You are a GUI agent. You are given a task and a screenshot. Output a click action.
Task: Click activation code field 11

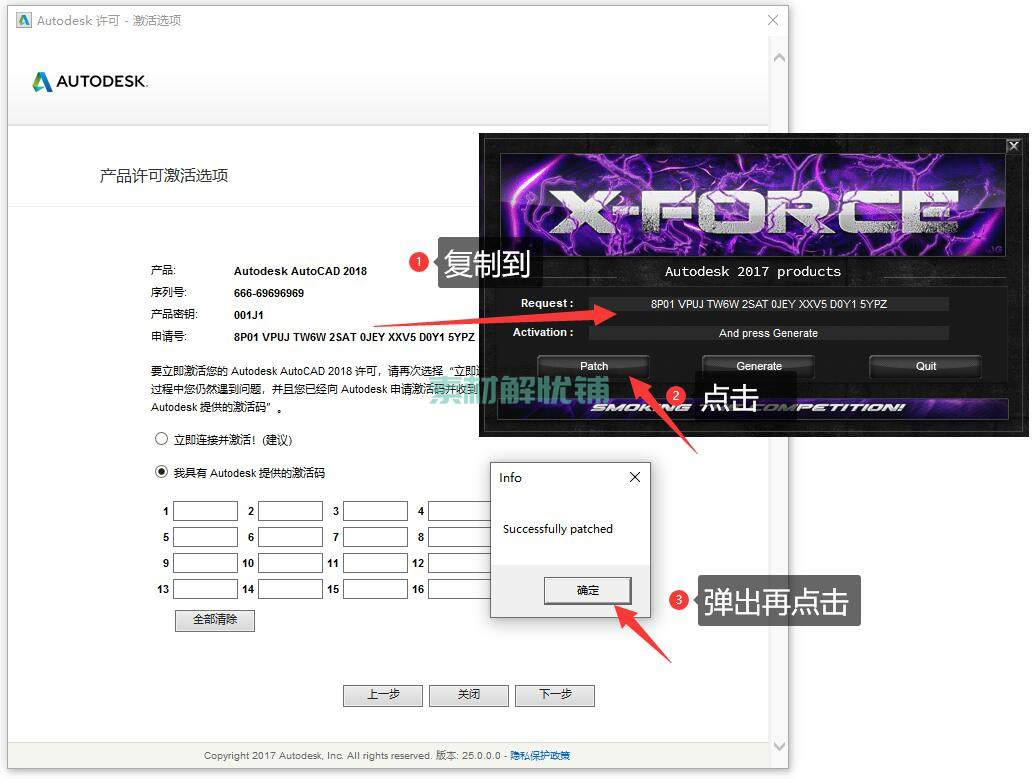(376, 562)
